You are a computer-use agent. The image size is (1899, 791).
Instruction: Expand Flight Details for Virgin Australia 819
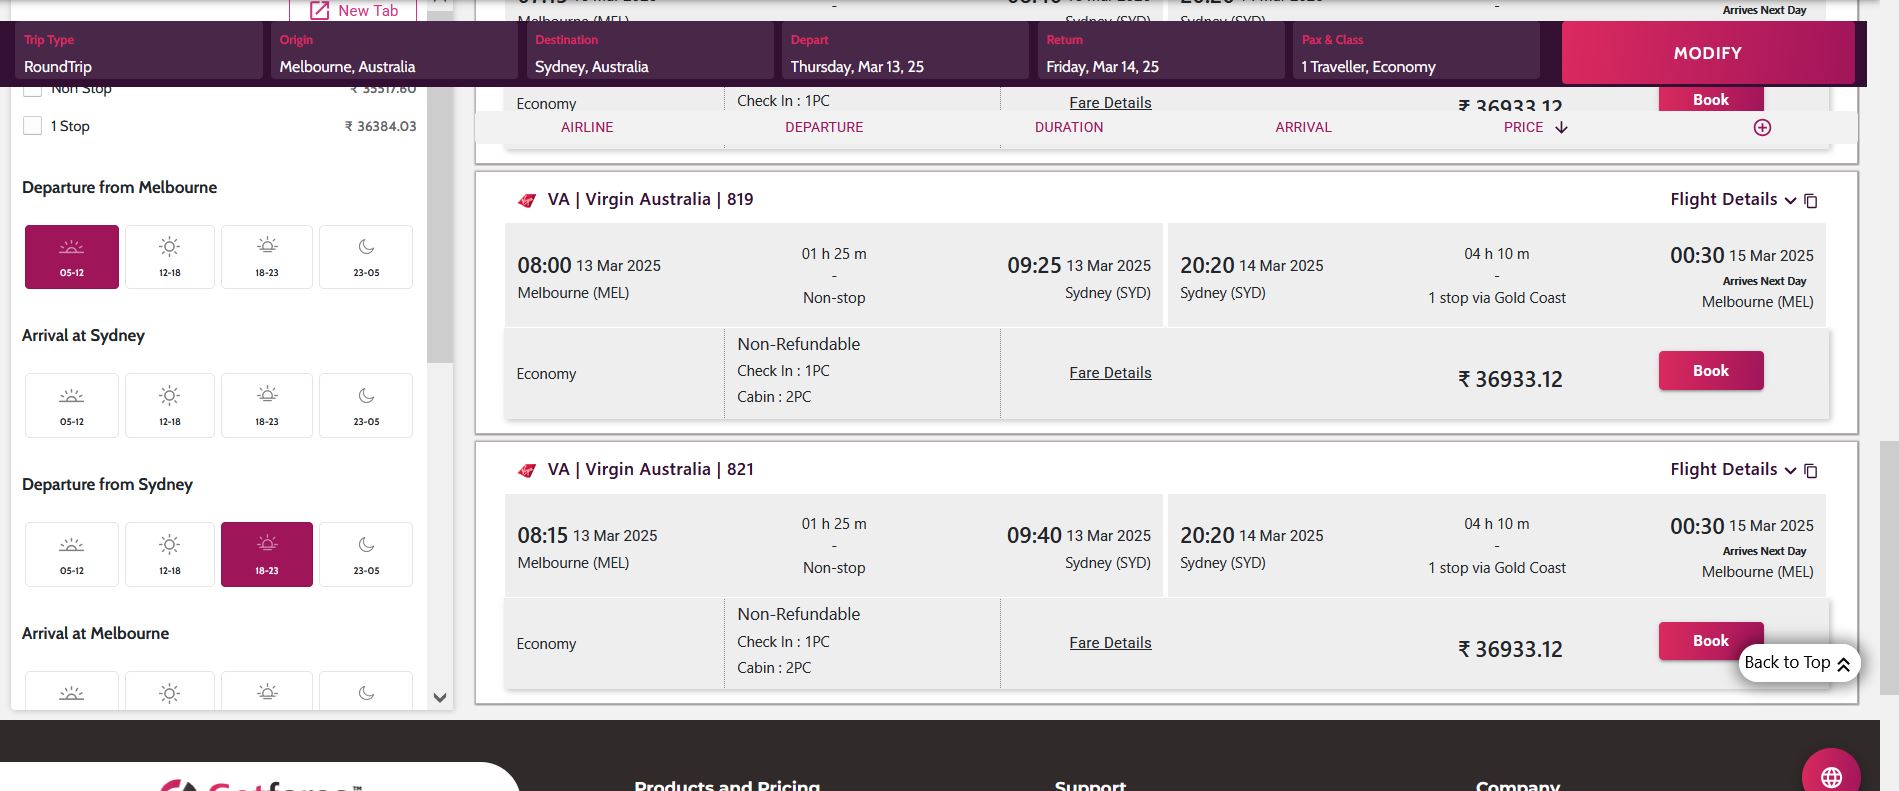pyautogui.click(x=1732, y=200)
